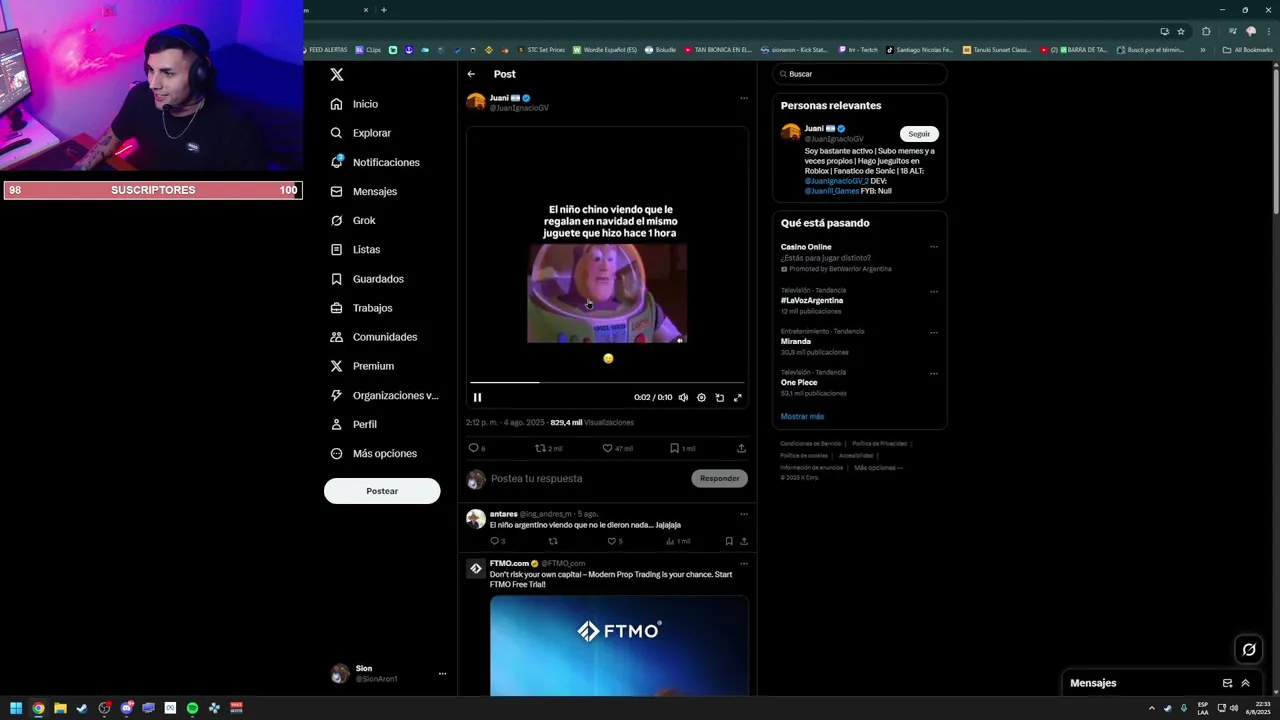Open #LaVozArgentina trend options

coord(934,292)
